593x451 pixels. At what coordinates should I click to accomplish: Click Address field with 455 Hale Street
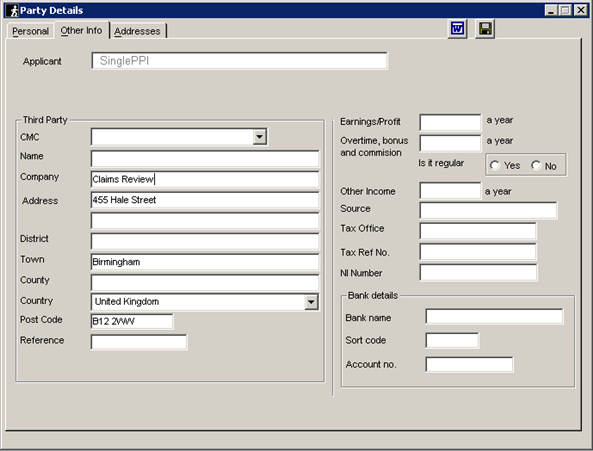click(205, 200)
